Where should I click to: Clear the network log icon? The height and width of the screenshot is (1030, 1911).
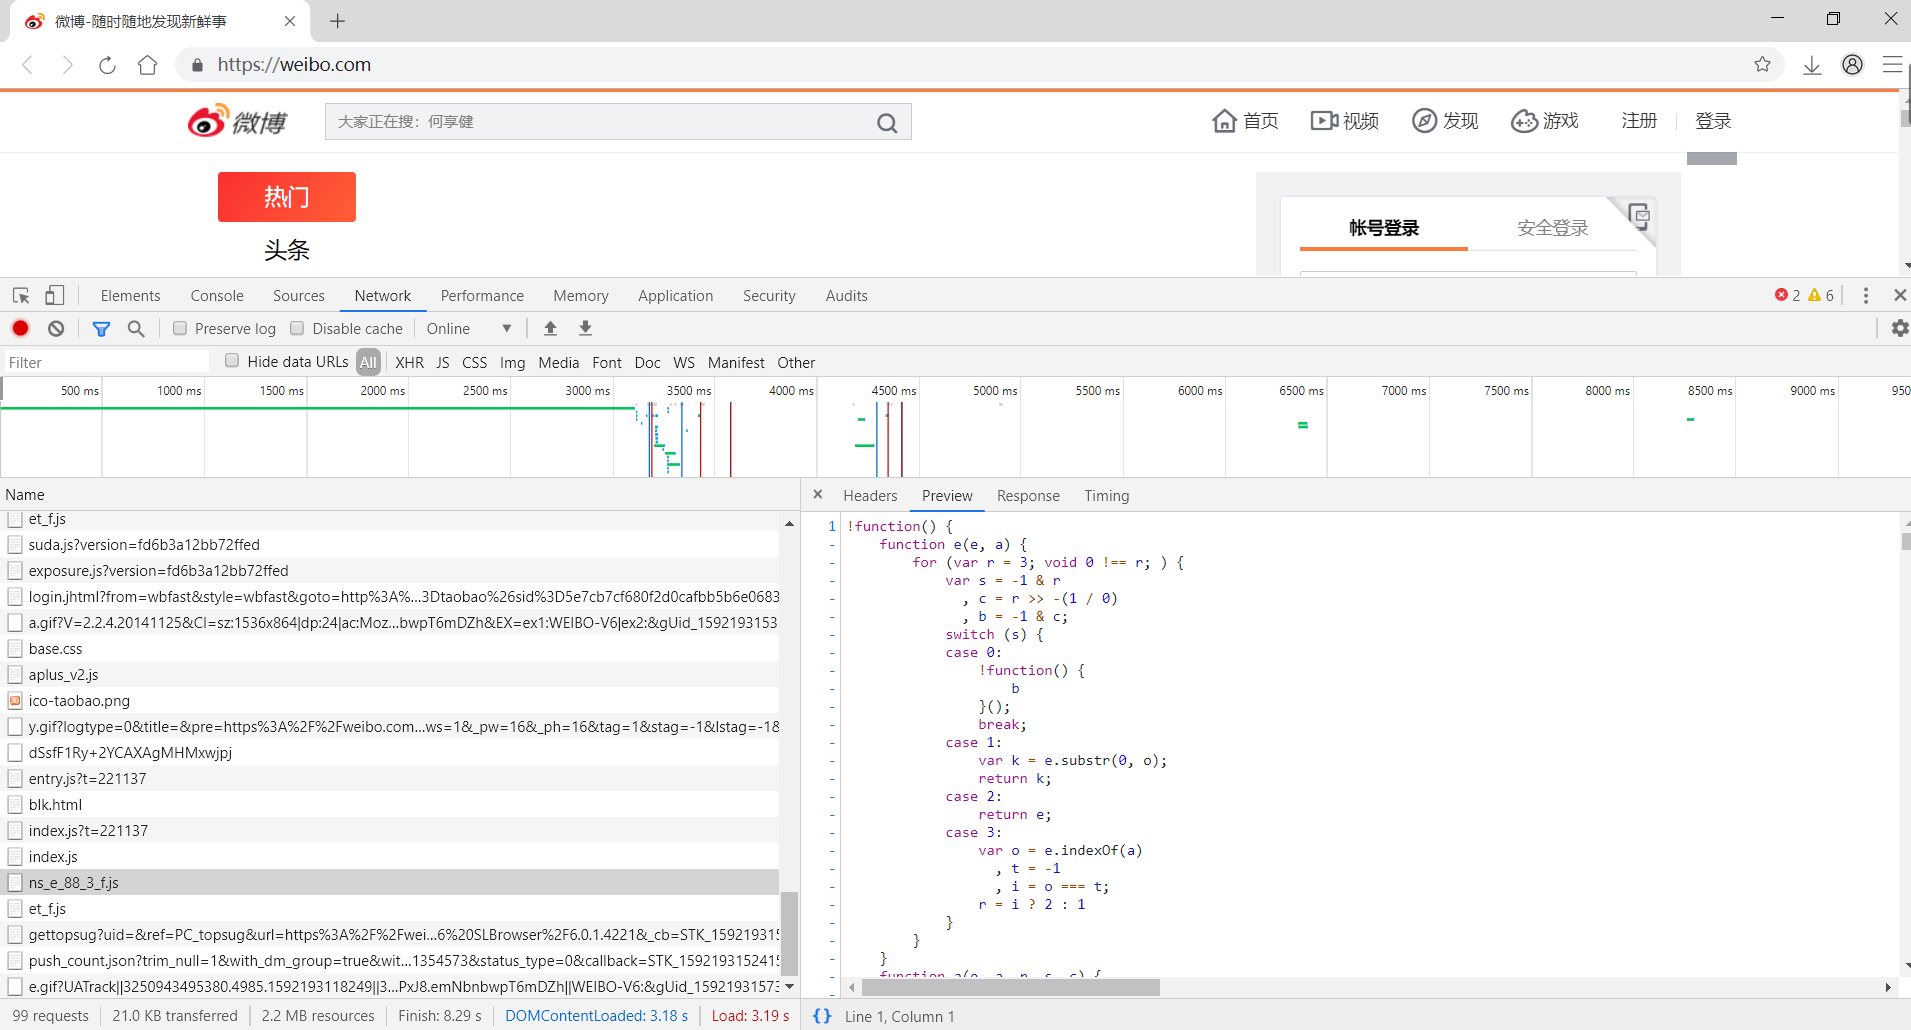coord(56,328)
